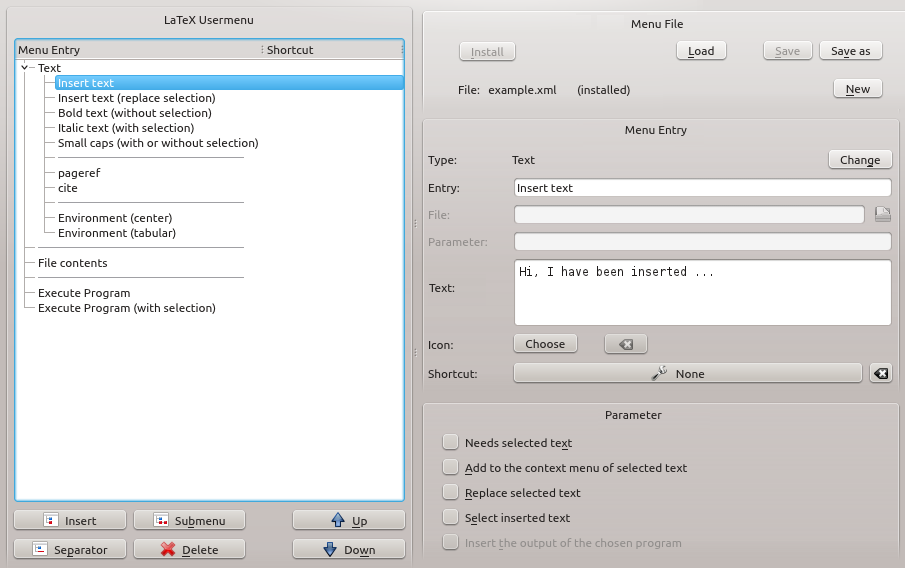905x568 pixels.
Task: Select the 'cite' entry
Action: [68, 188]
